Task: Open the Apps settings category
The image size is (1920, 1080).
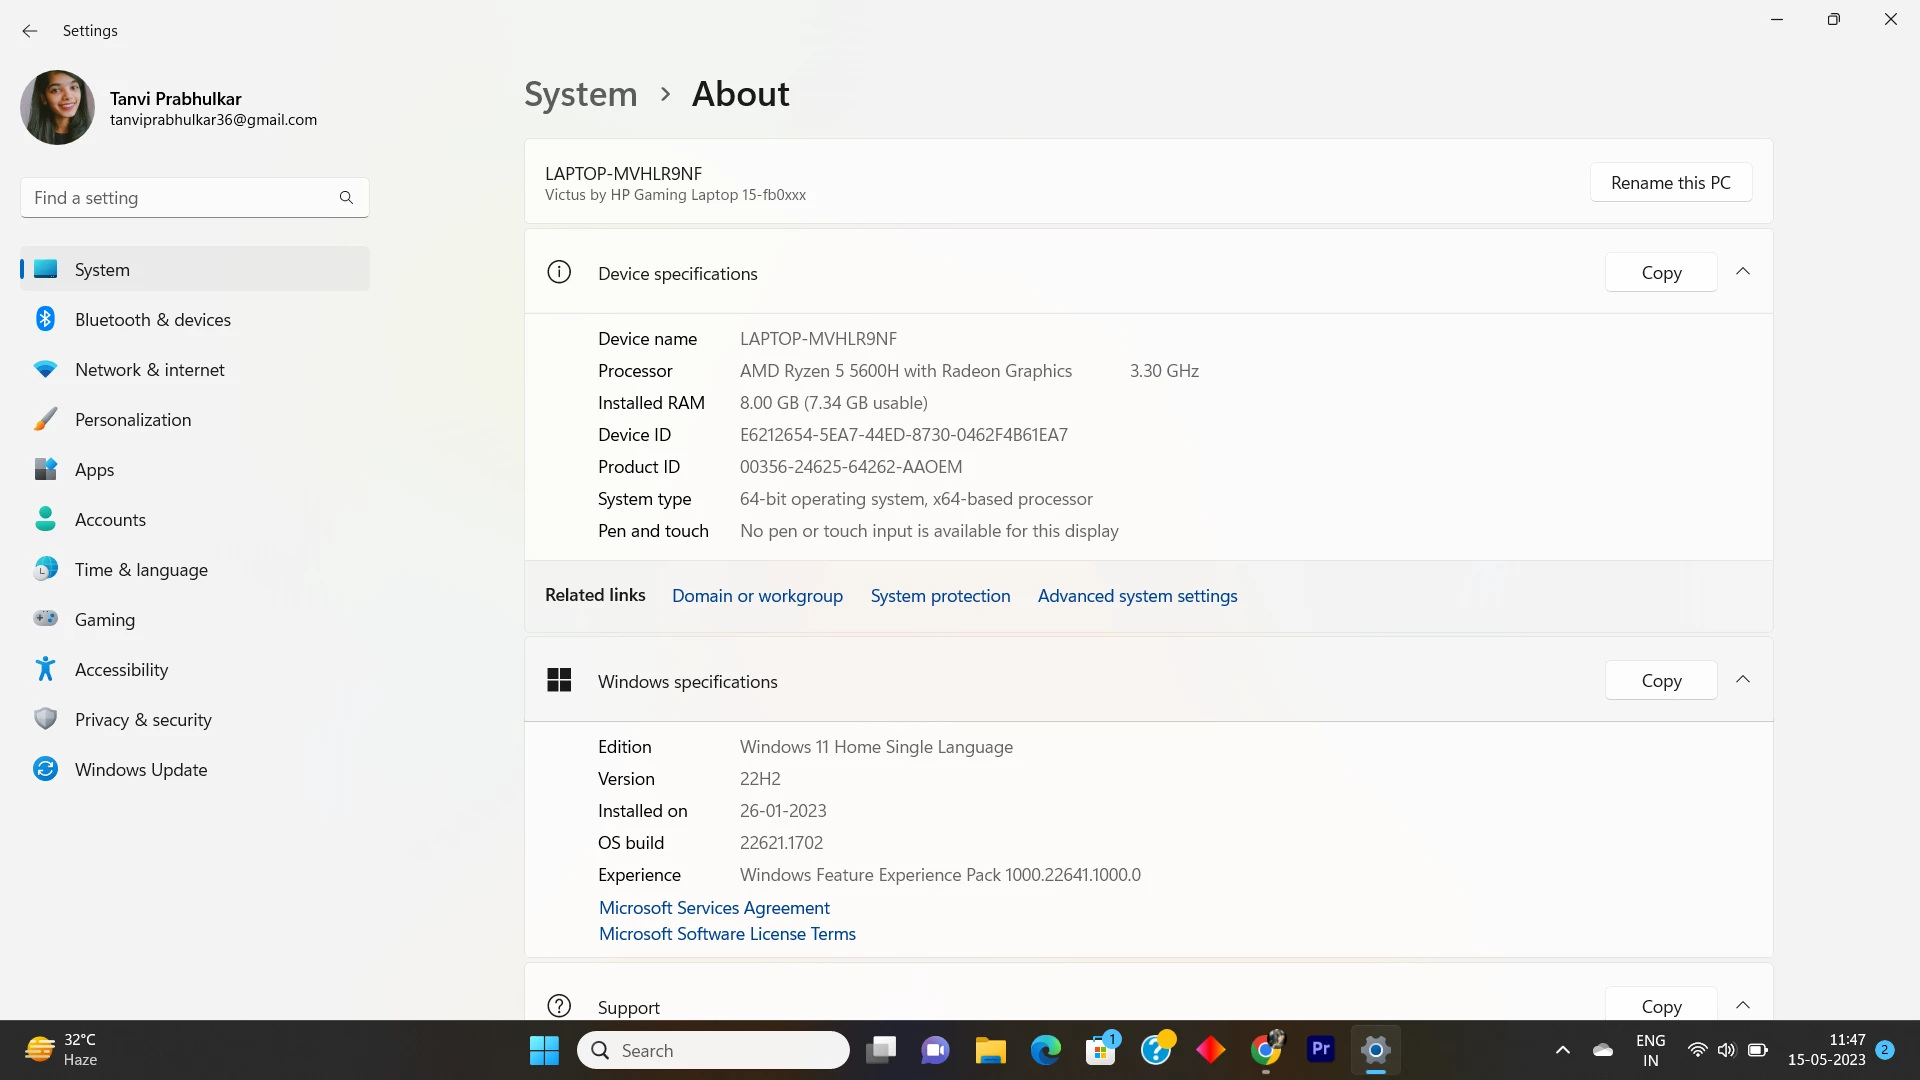Action: tap(95, 470)
